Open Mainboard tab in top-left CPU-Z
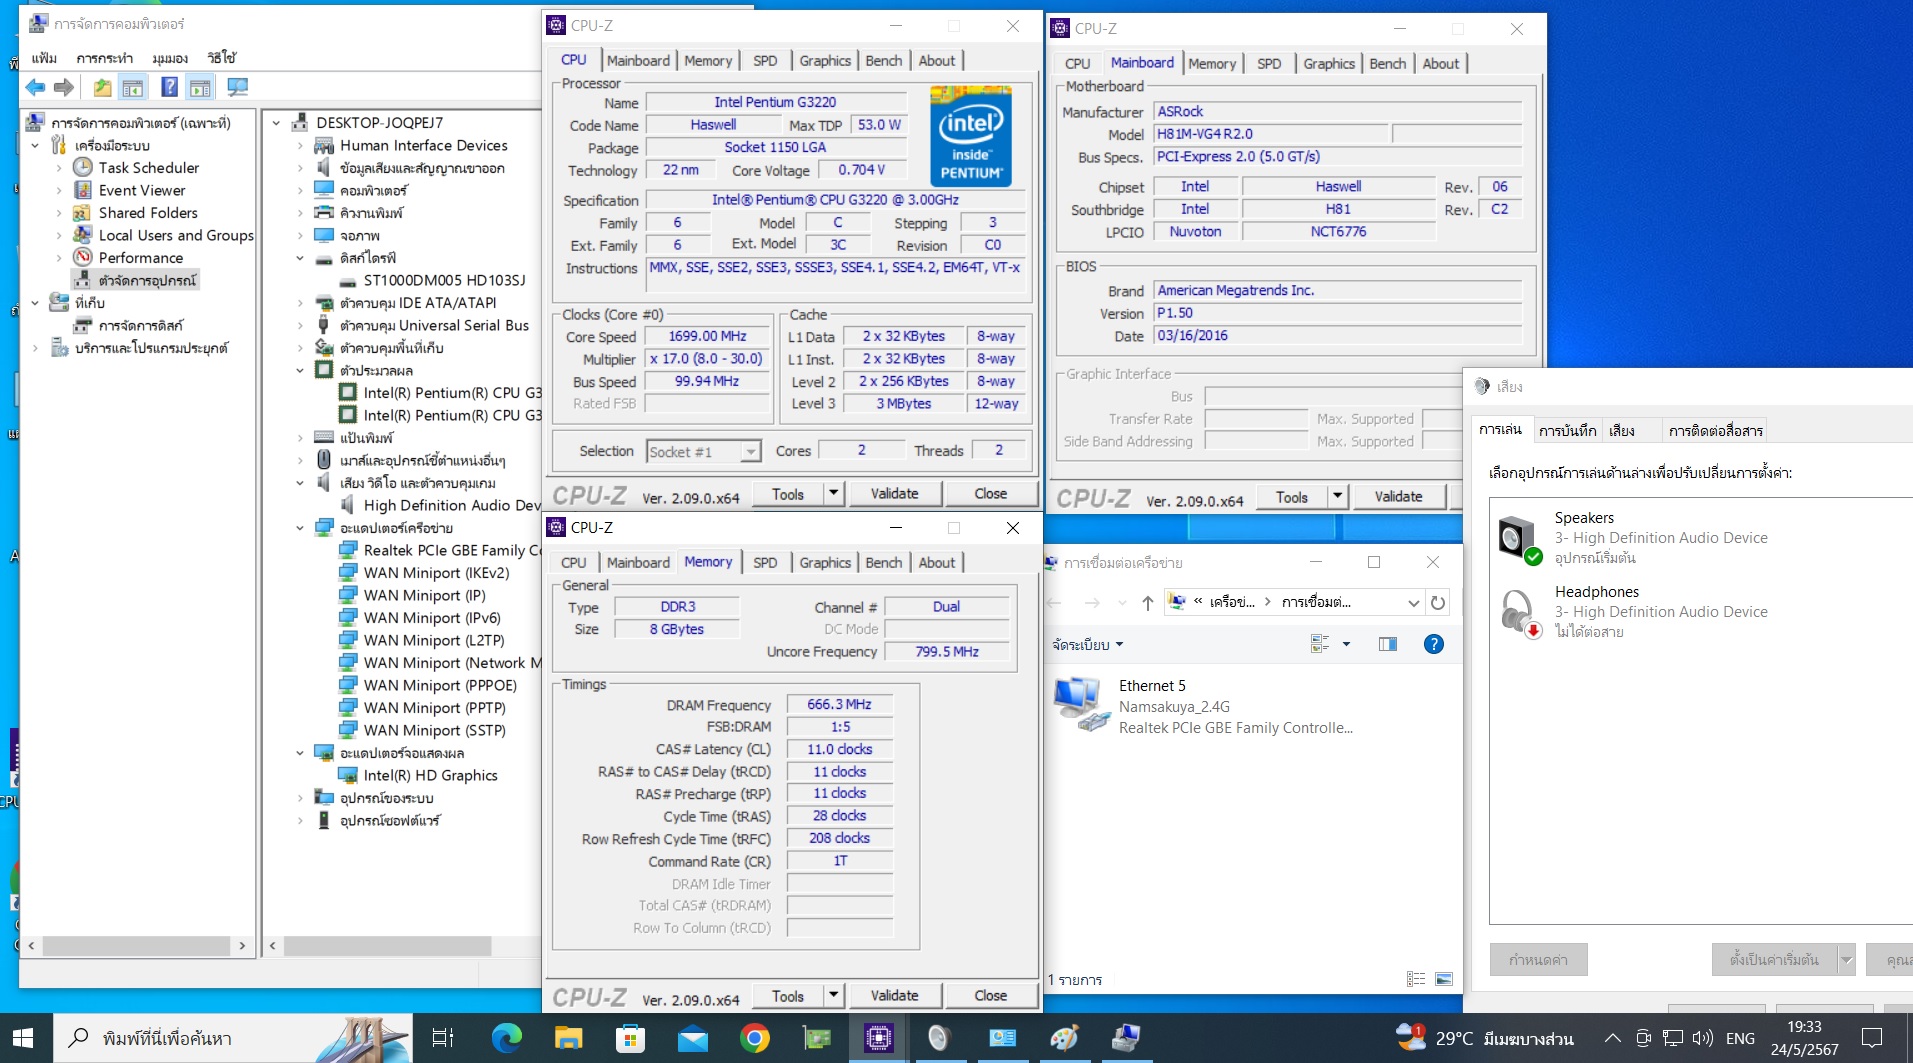This screenshot has width=1913, height=1063. point(638,61)
